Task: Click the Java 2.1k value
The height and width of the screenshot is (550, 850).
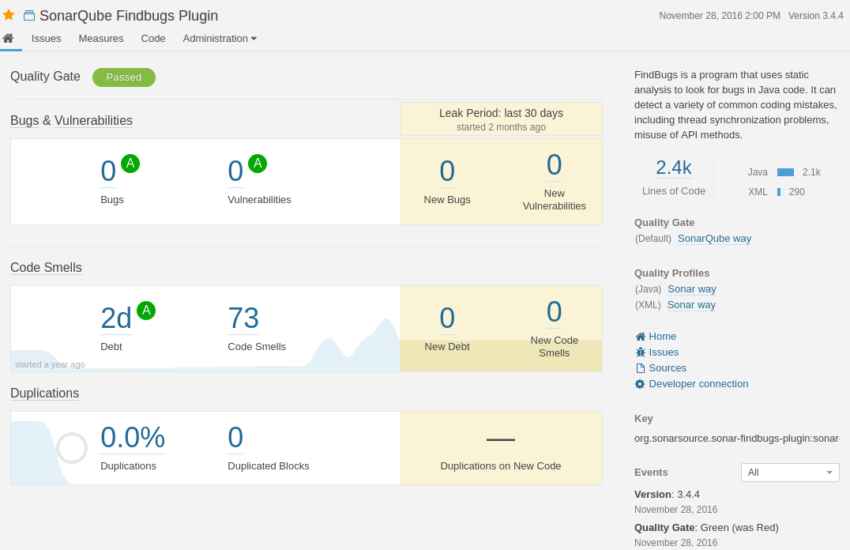Action: 811,172
